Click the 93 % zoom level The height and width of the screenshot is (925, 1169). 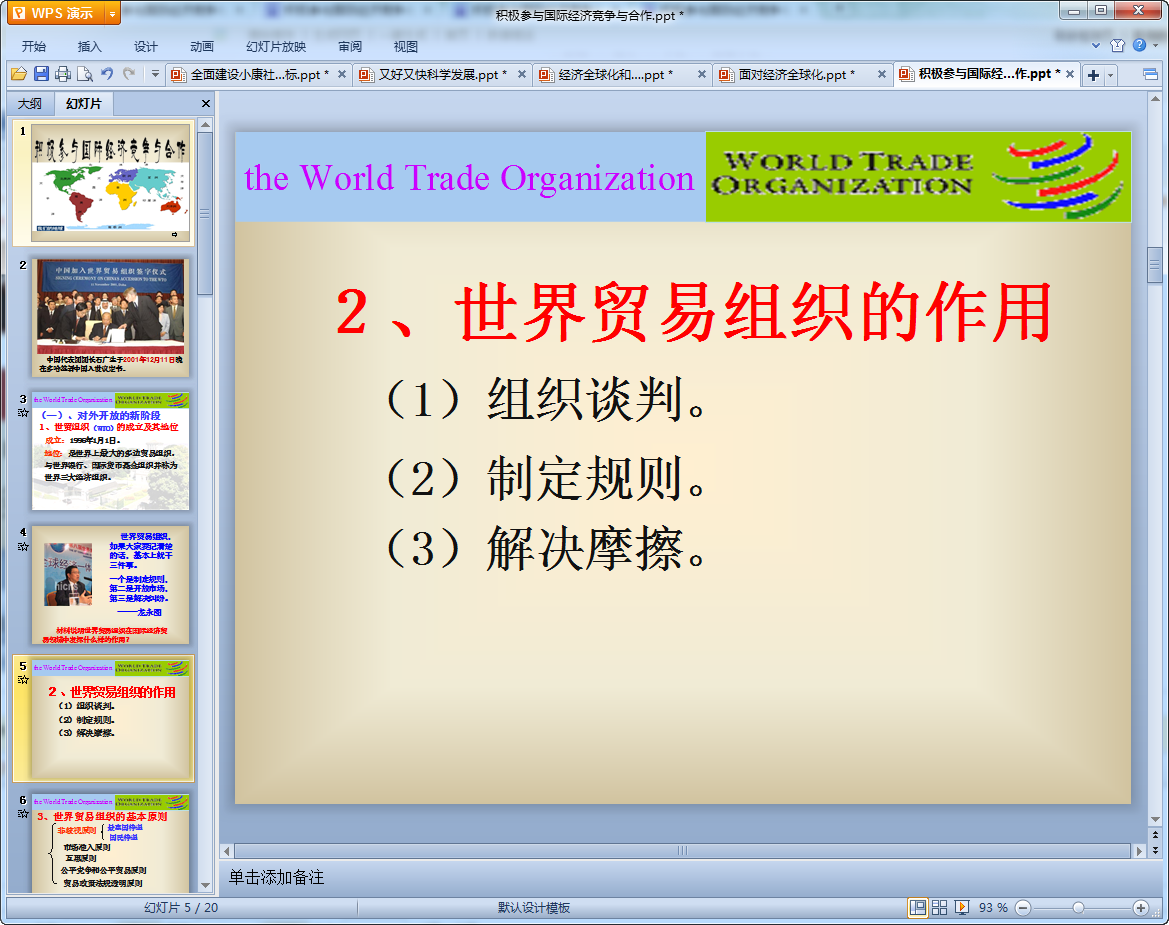pos(993,907)
